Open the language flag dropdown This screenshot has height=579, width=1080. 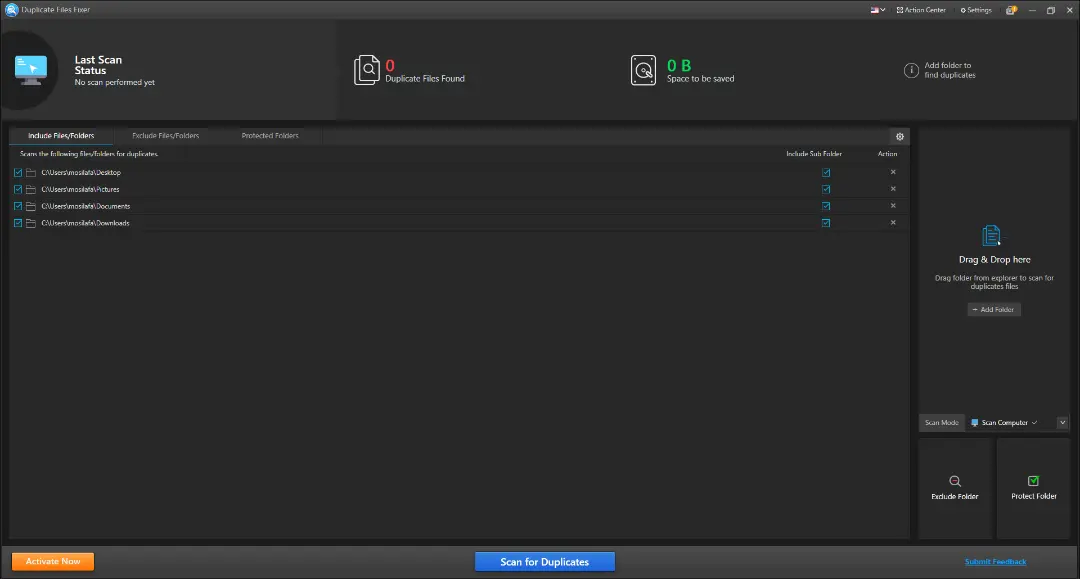[x=878, y=10]
